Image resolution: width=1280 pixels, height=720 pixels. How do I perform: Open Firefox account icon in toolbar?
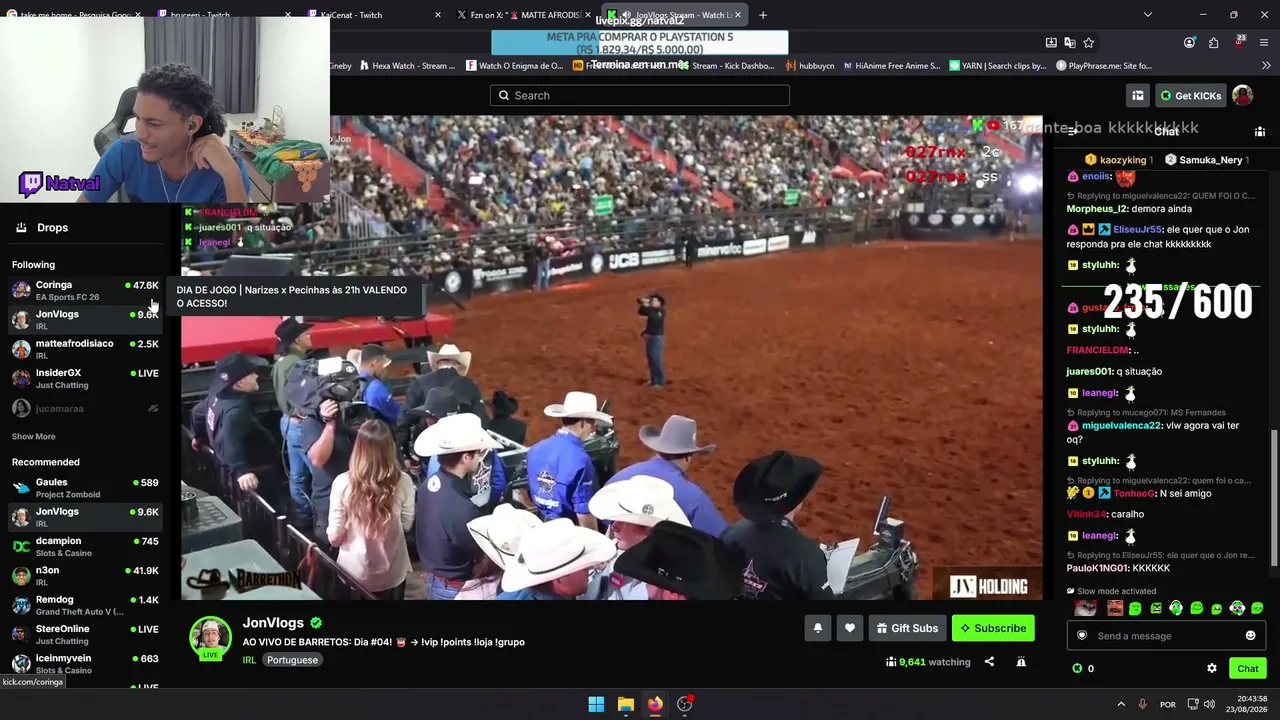(x=1189, y=43)
